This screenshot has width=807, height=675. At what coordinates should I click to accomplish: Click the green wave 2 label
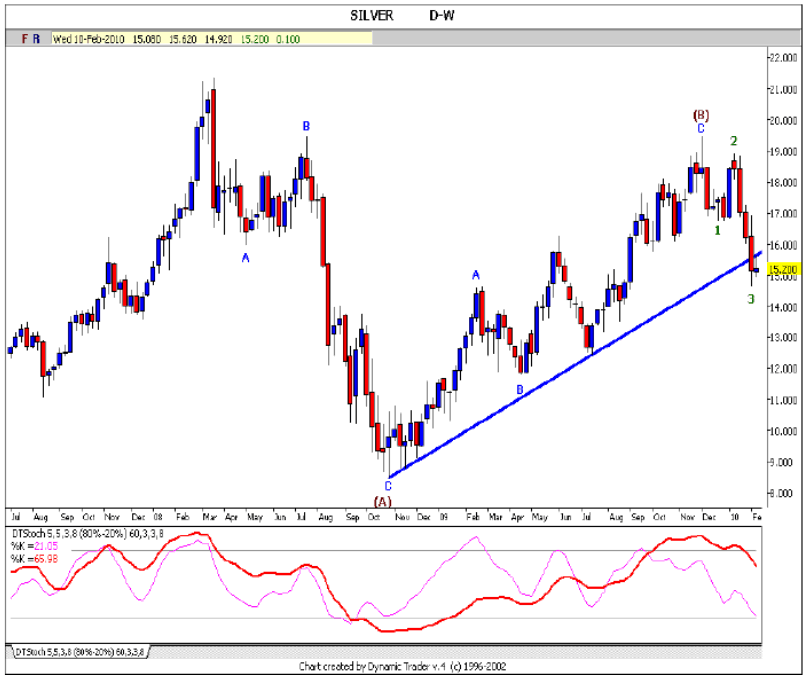pos(733,141)
